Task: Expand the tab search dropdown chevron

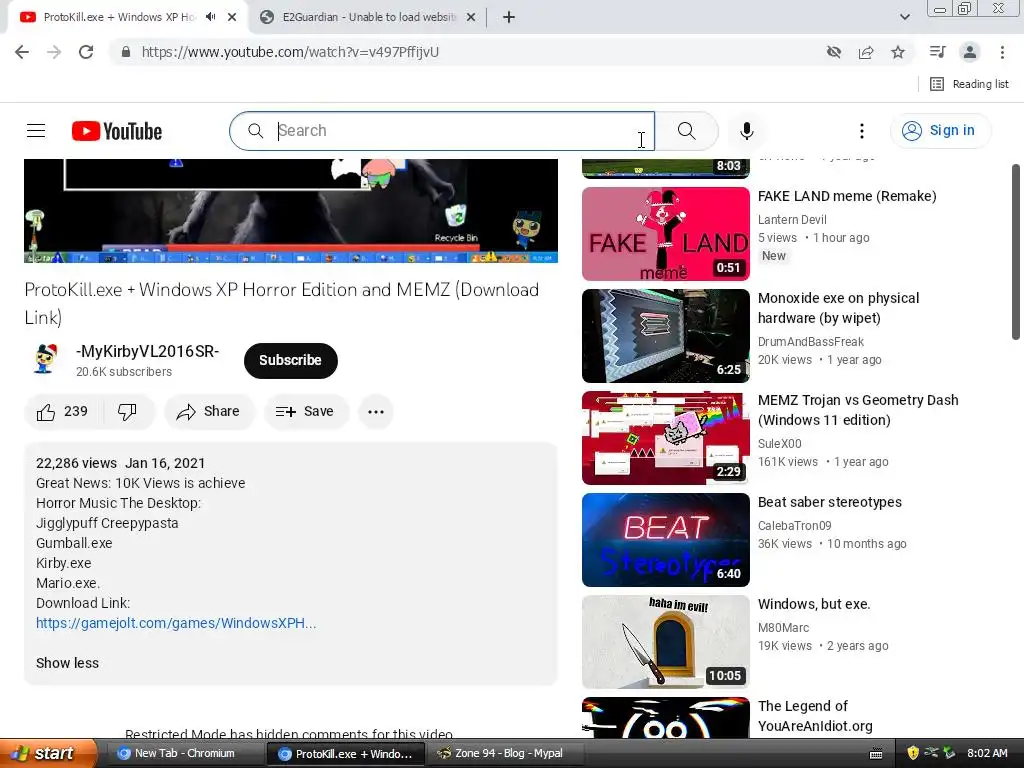Action: click(x=904, y=17)
